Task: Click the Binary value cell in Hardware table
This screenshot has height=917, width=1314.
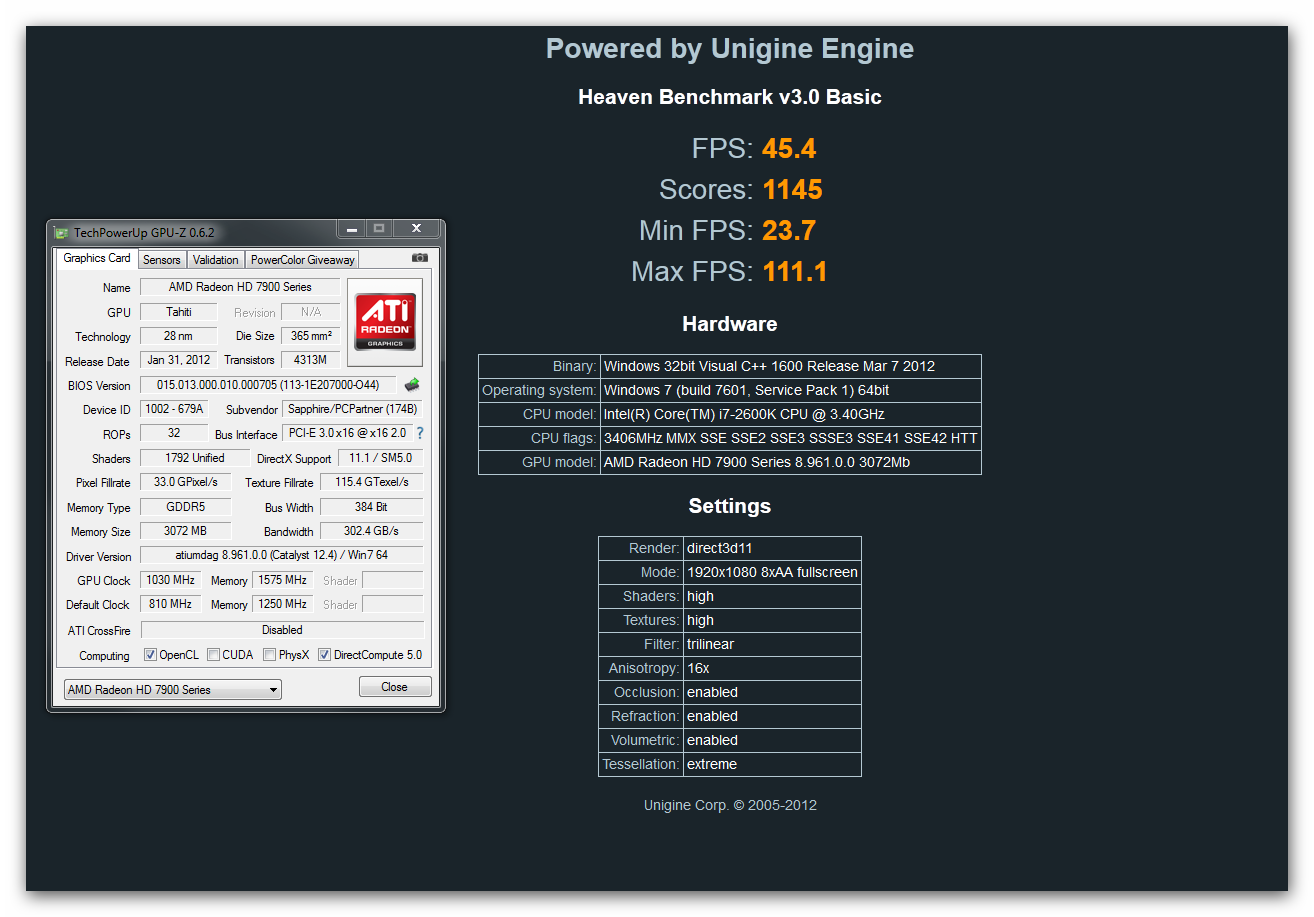Action: (791, 366)
